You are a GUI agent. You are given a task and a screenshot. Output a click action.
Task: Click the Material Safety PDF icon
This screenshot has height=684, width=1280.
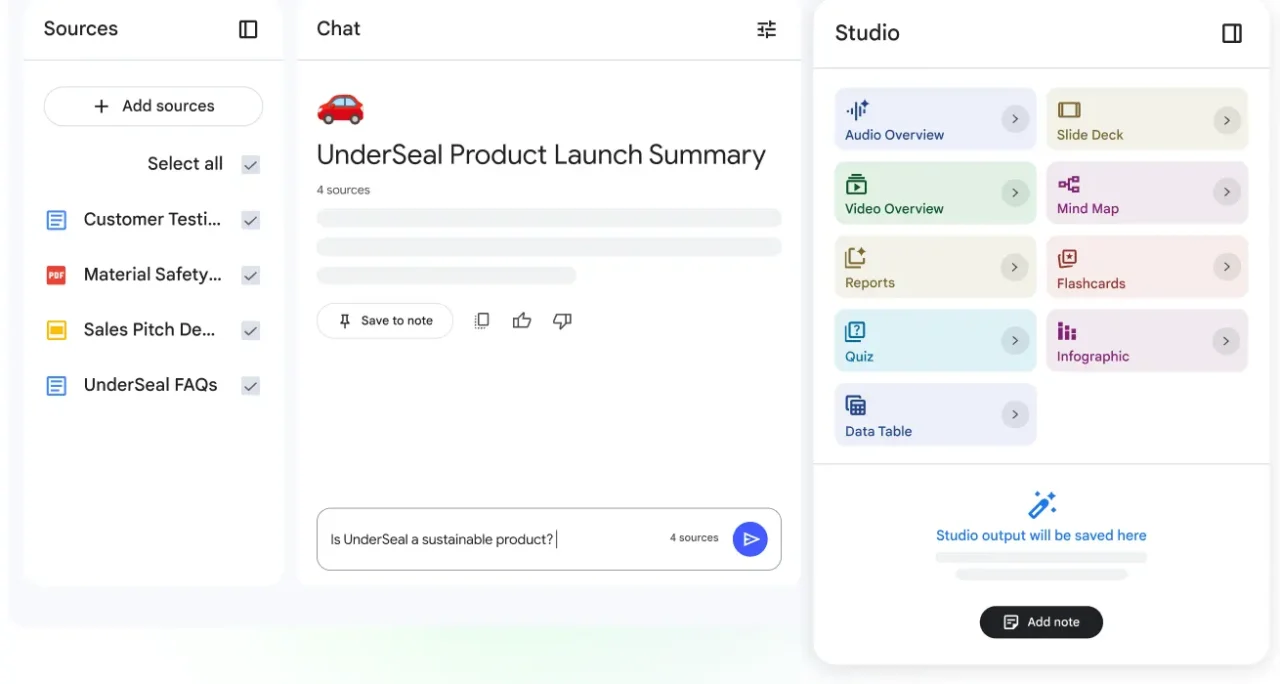pos(57,275)
